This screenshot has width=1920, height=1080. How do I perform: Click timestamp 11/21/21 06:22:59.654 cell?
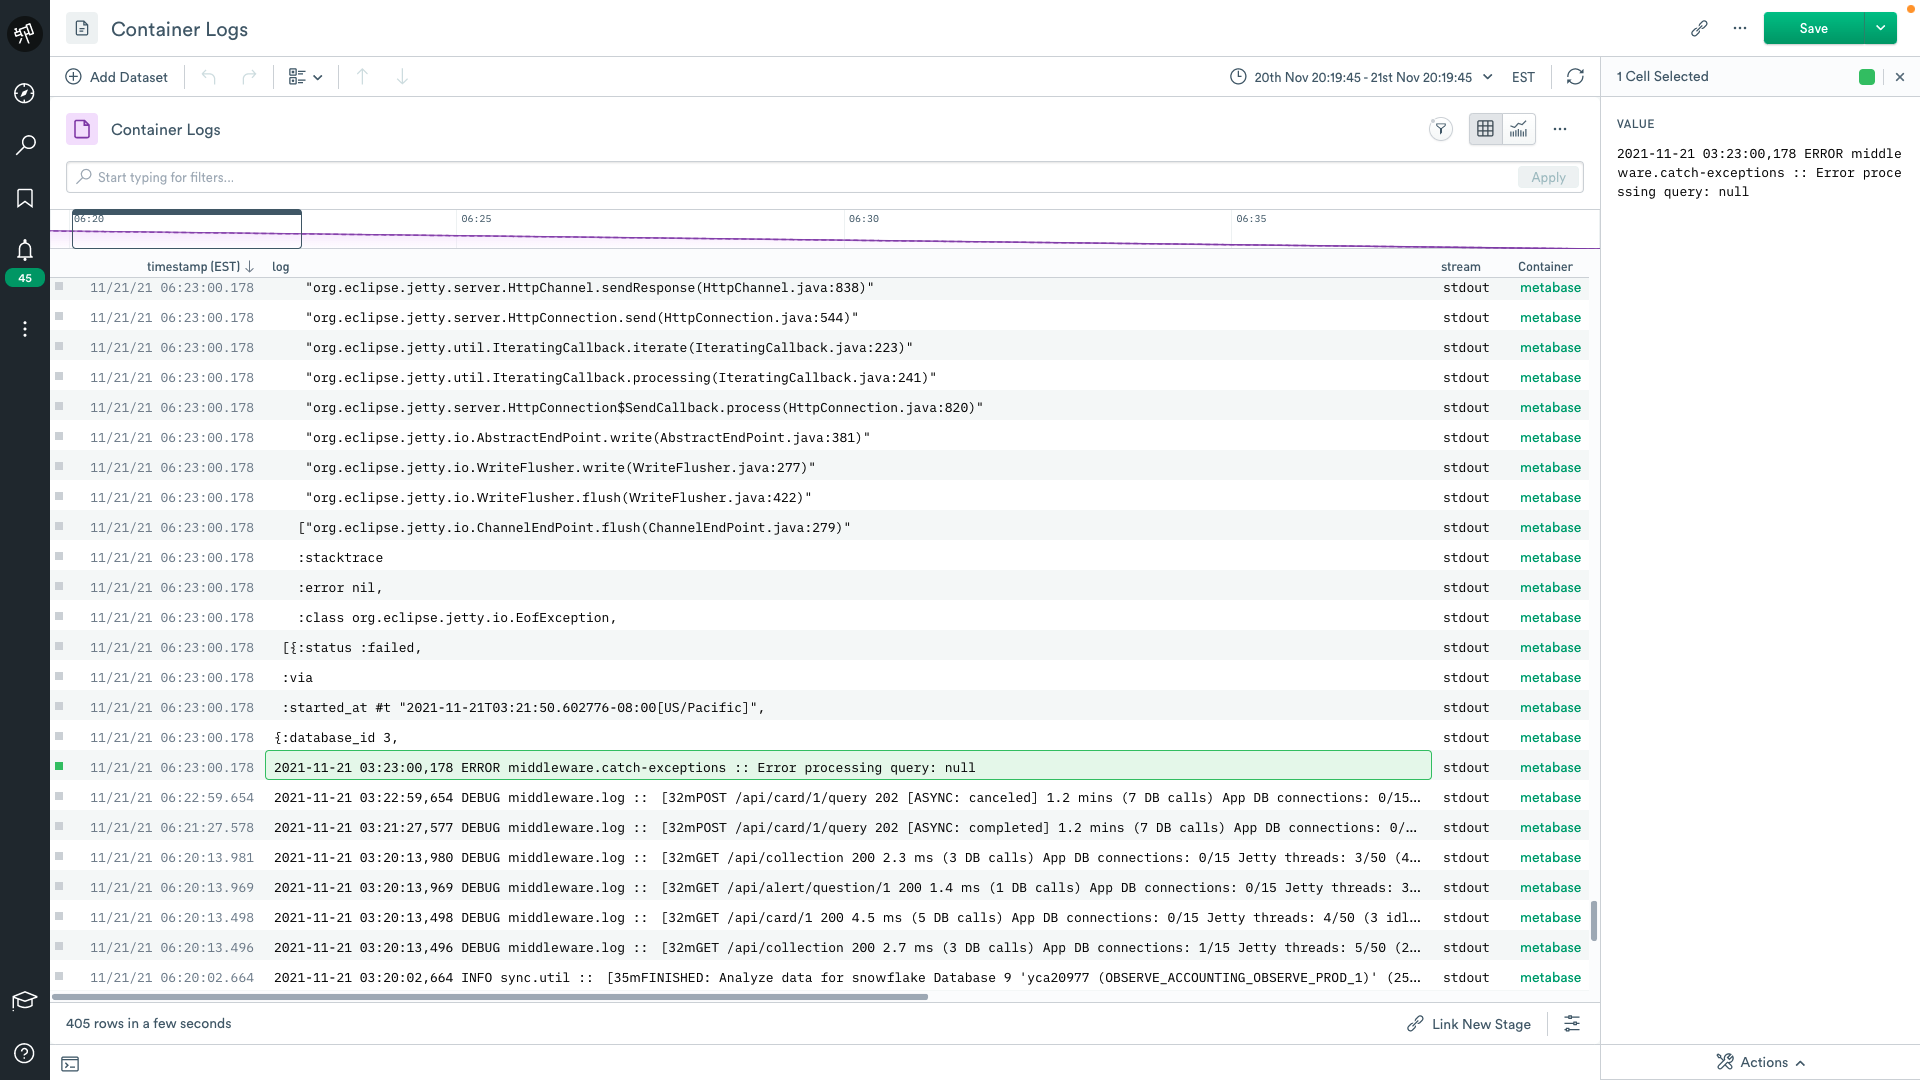(172, 797)
